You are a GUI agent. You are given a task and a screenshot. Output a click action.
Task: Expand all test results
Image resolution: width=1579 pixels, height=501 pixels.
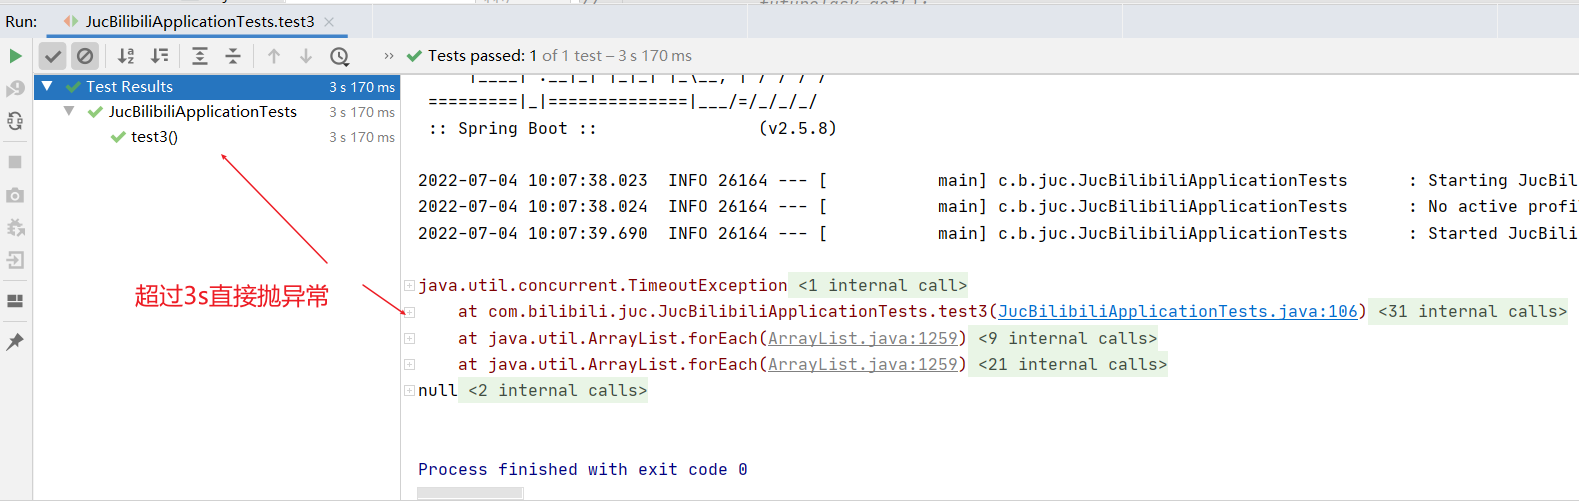click(x=200, y=56)
